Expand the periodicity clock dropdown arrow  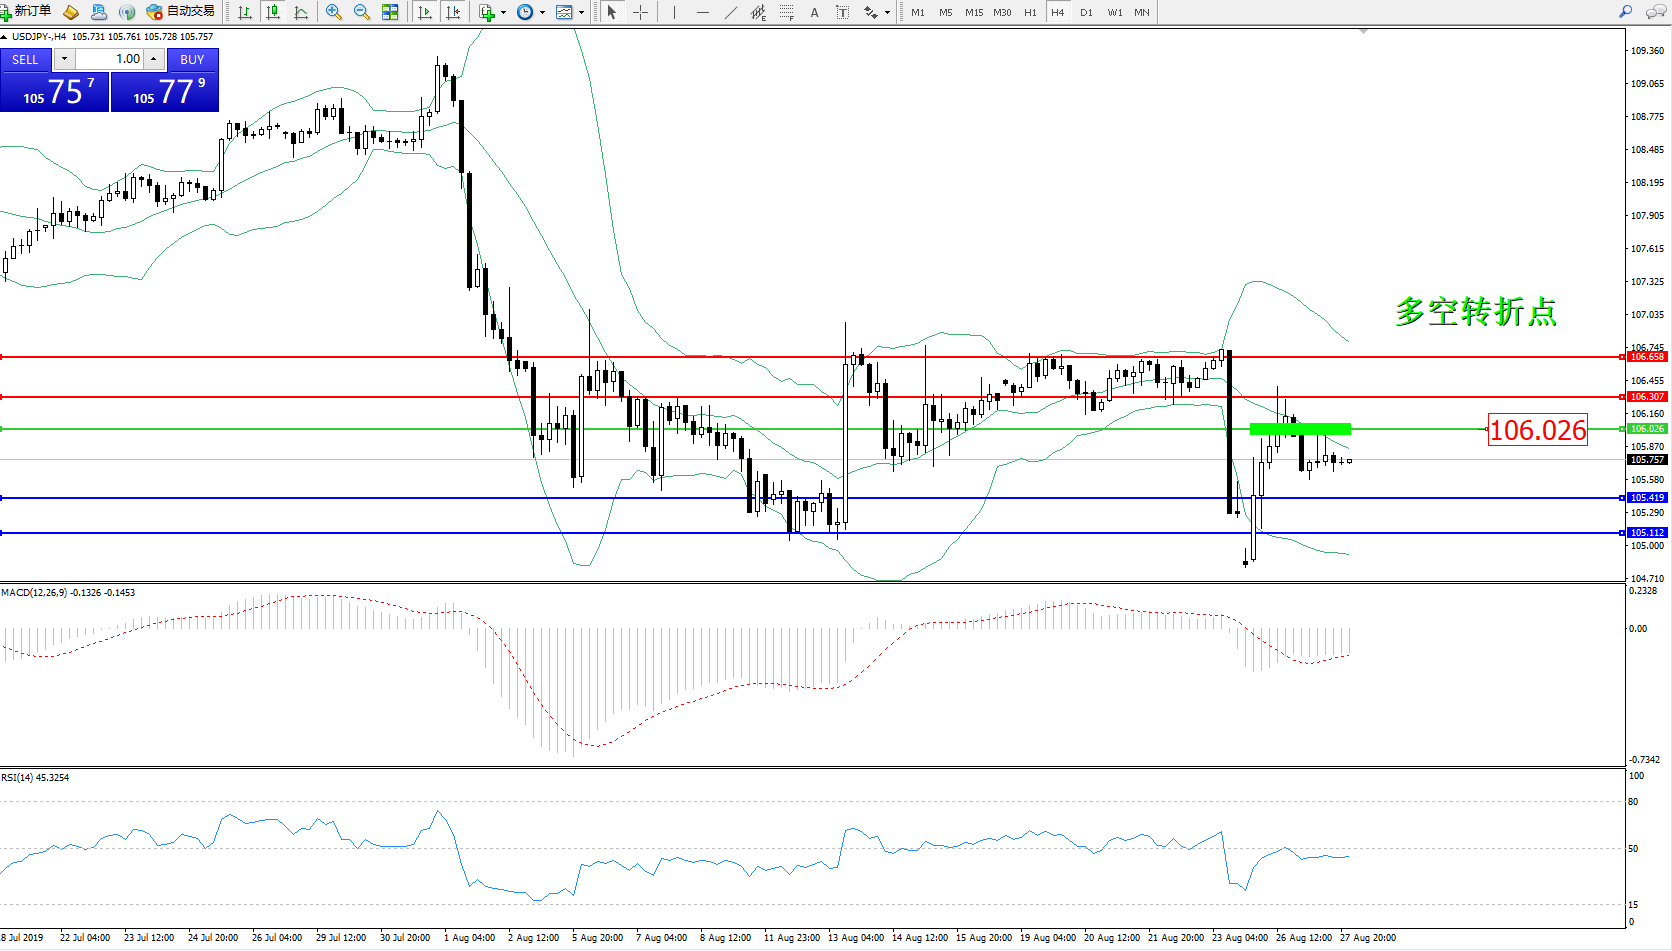542,13
